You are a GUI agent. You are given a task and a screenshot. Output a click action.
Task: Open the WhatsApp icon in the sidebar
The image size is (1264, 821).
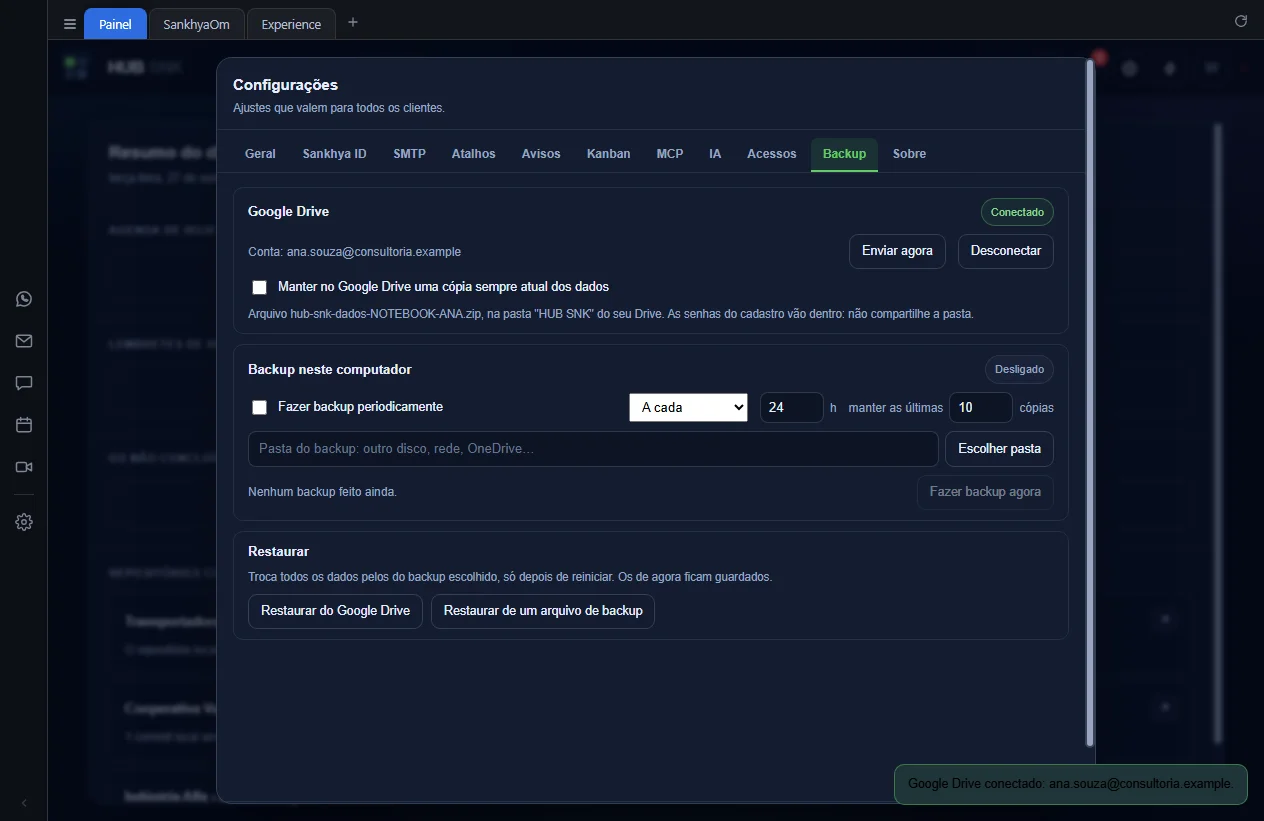(x=24, y=299)
